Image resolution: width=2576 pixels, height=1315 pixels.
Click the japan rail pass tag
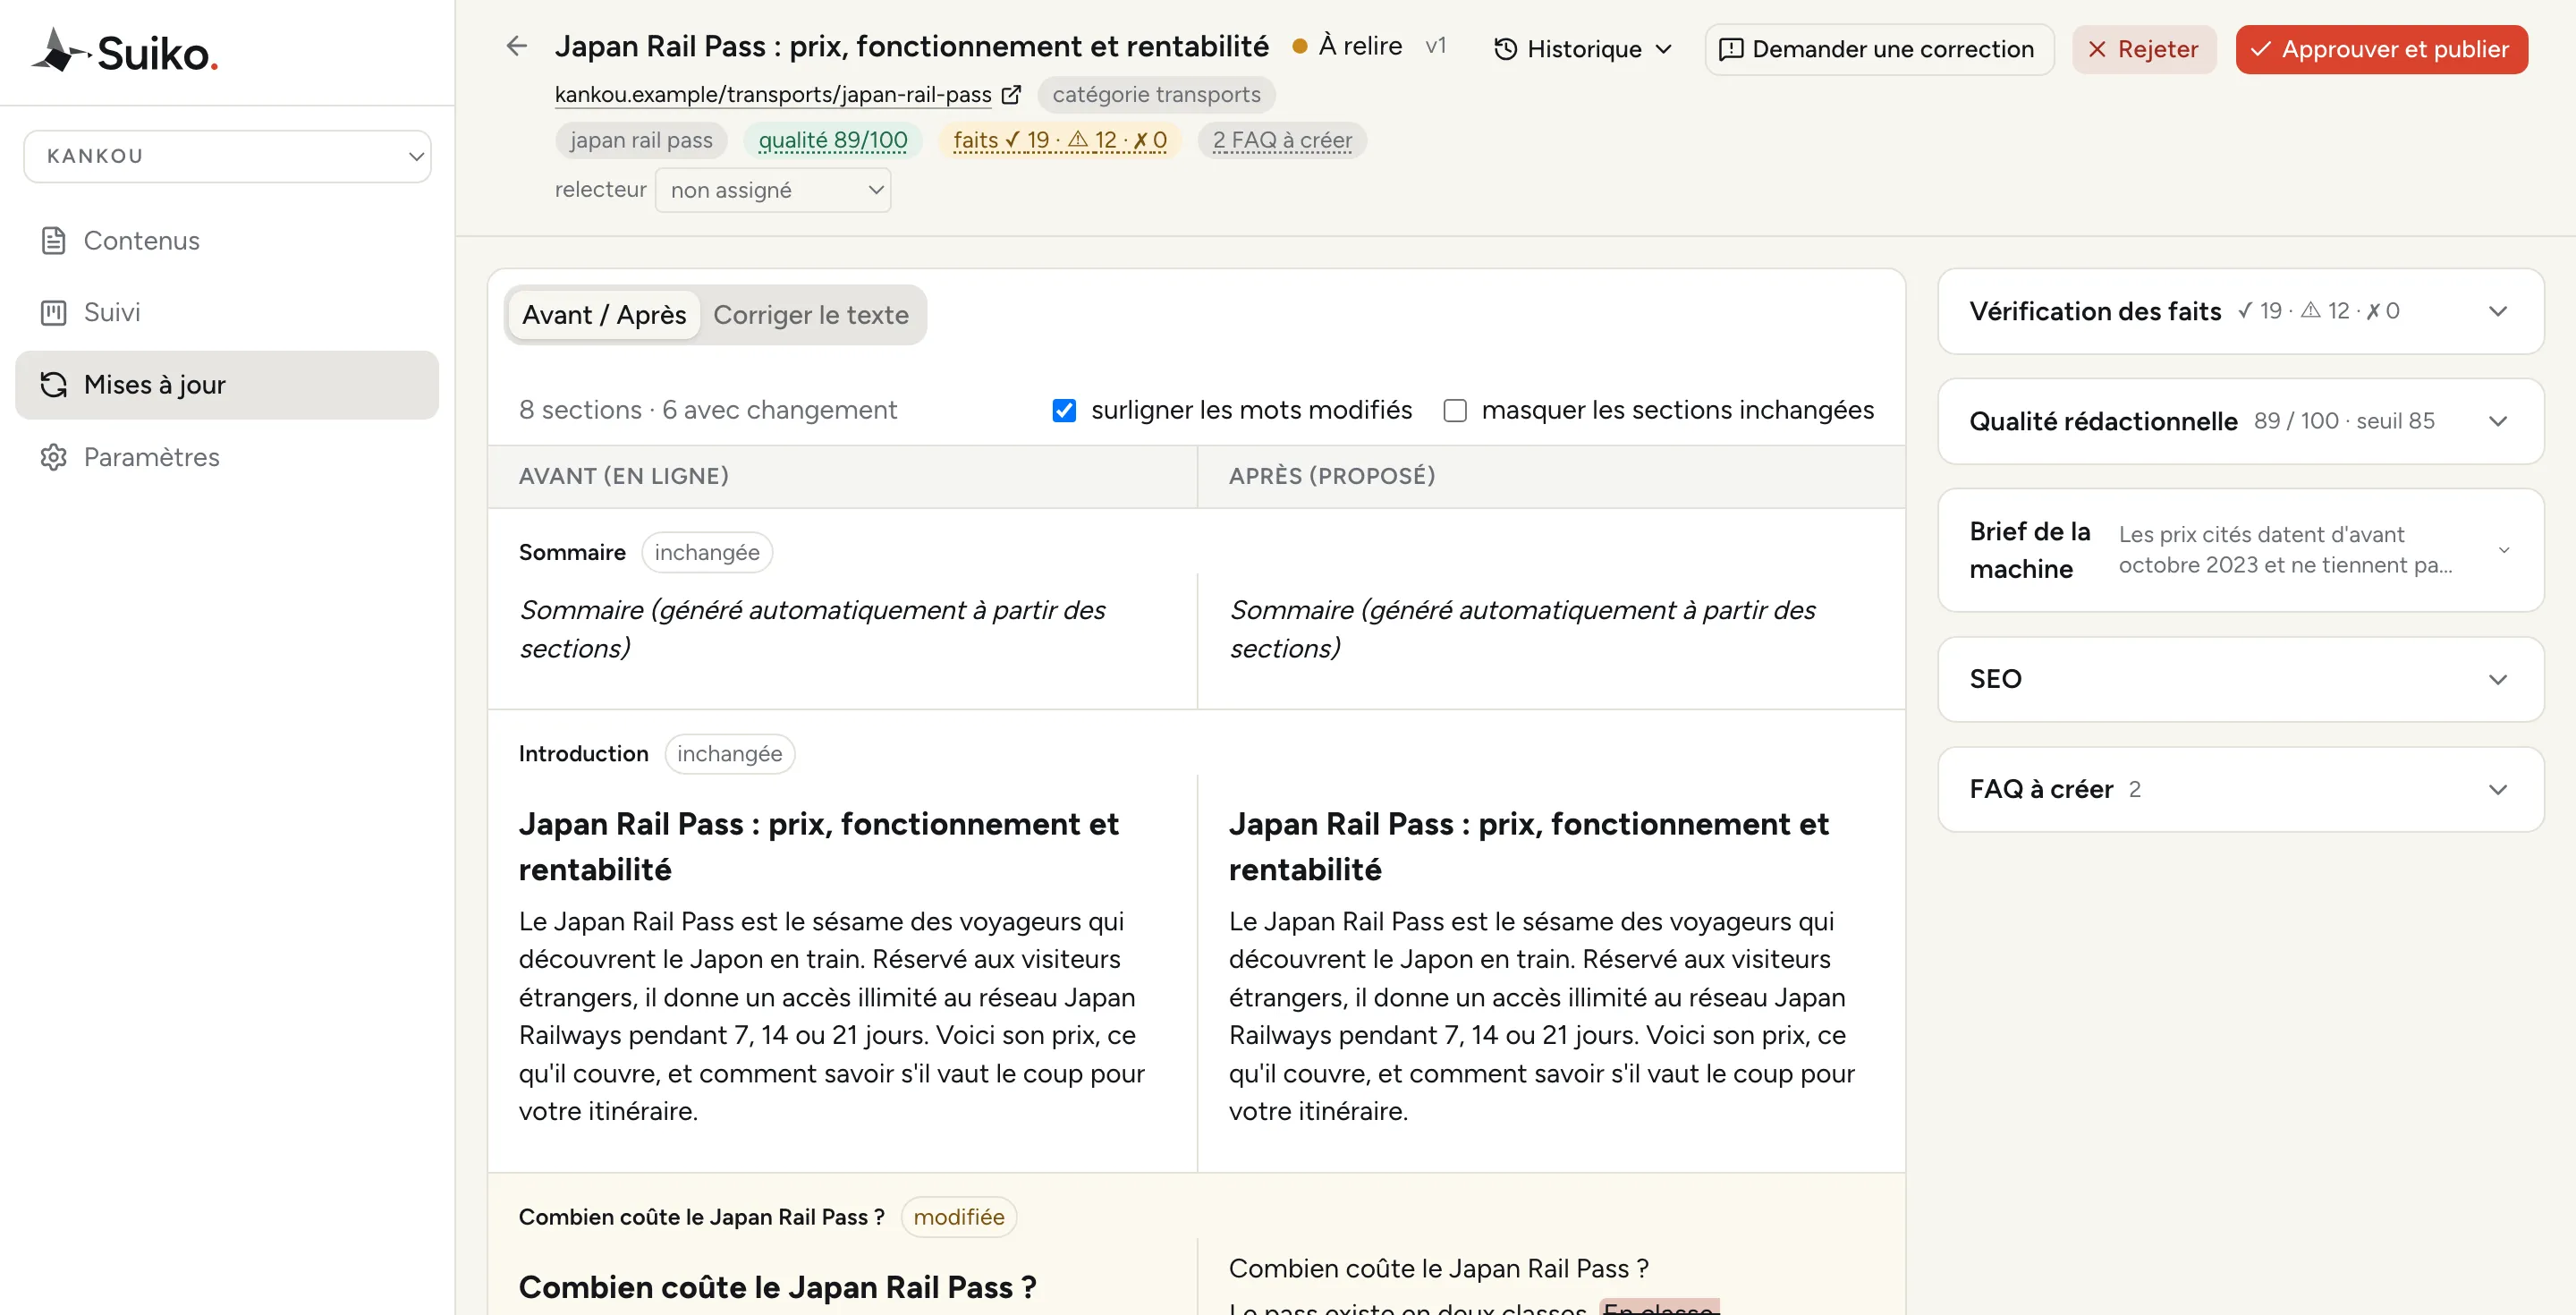pyautogui.click(x=641, y=140)
